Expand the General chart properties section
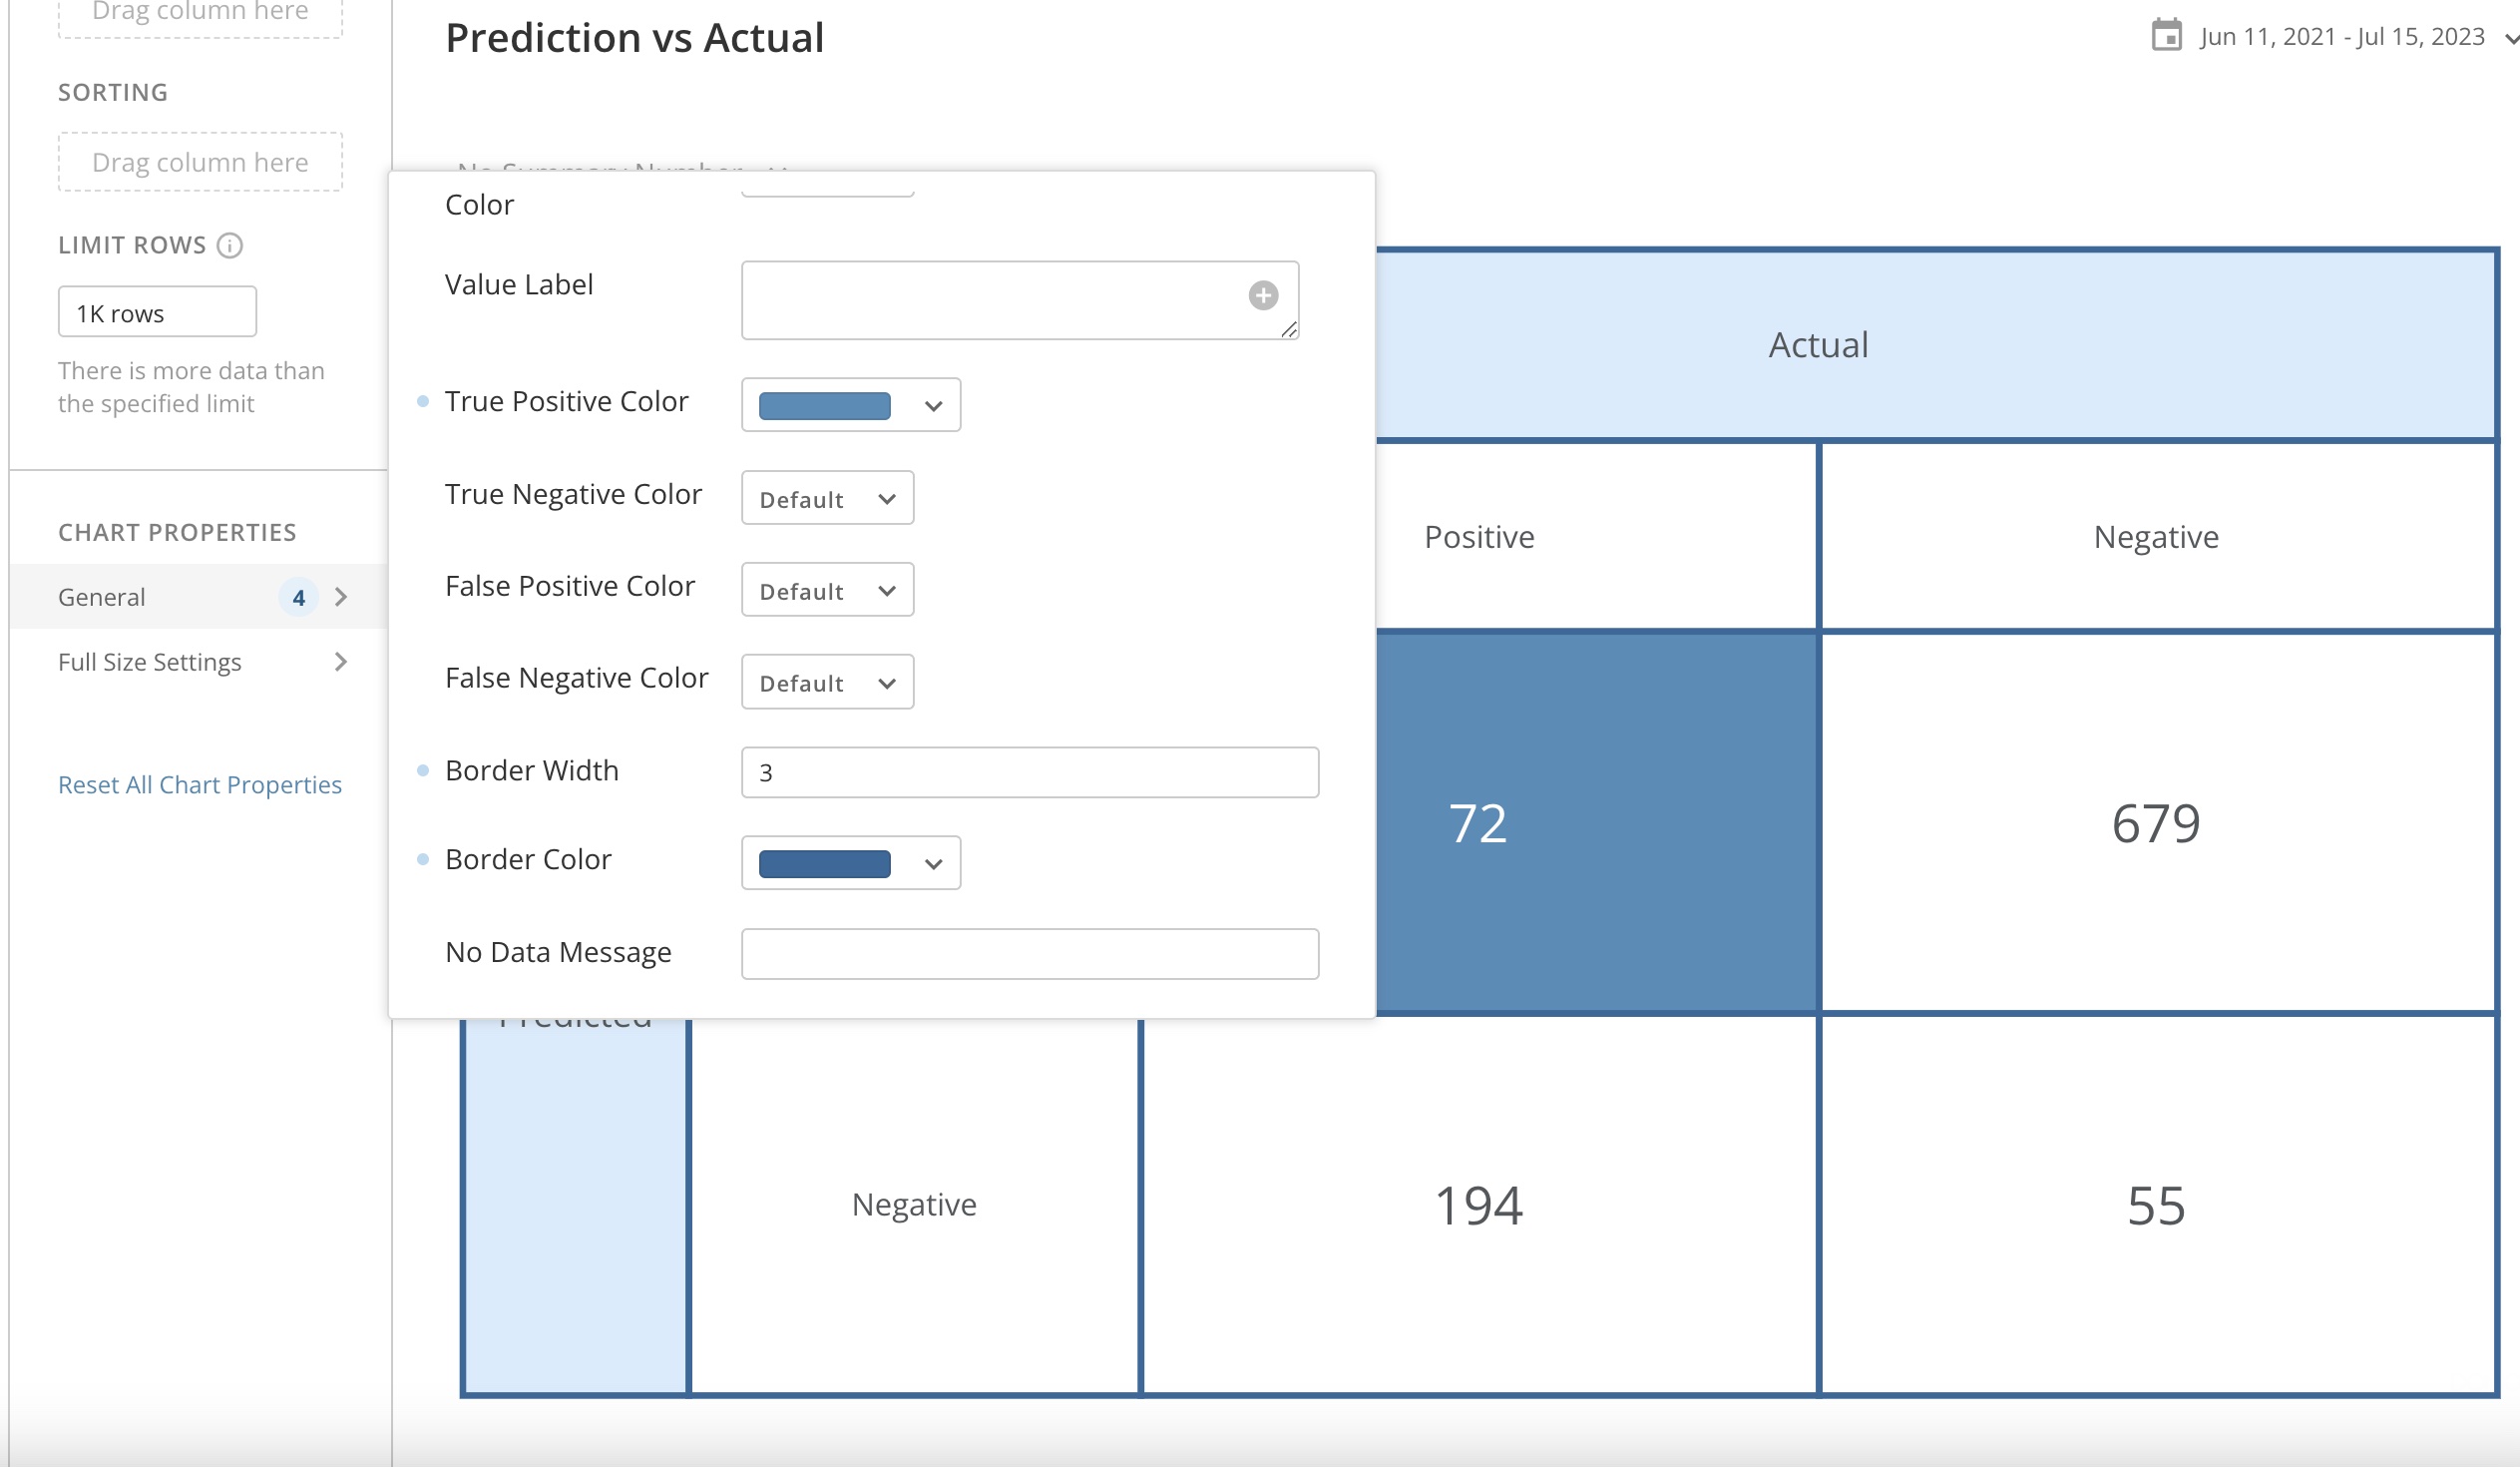Screen dimensions: 2520x1467 click(341, 596)
